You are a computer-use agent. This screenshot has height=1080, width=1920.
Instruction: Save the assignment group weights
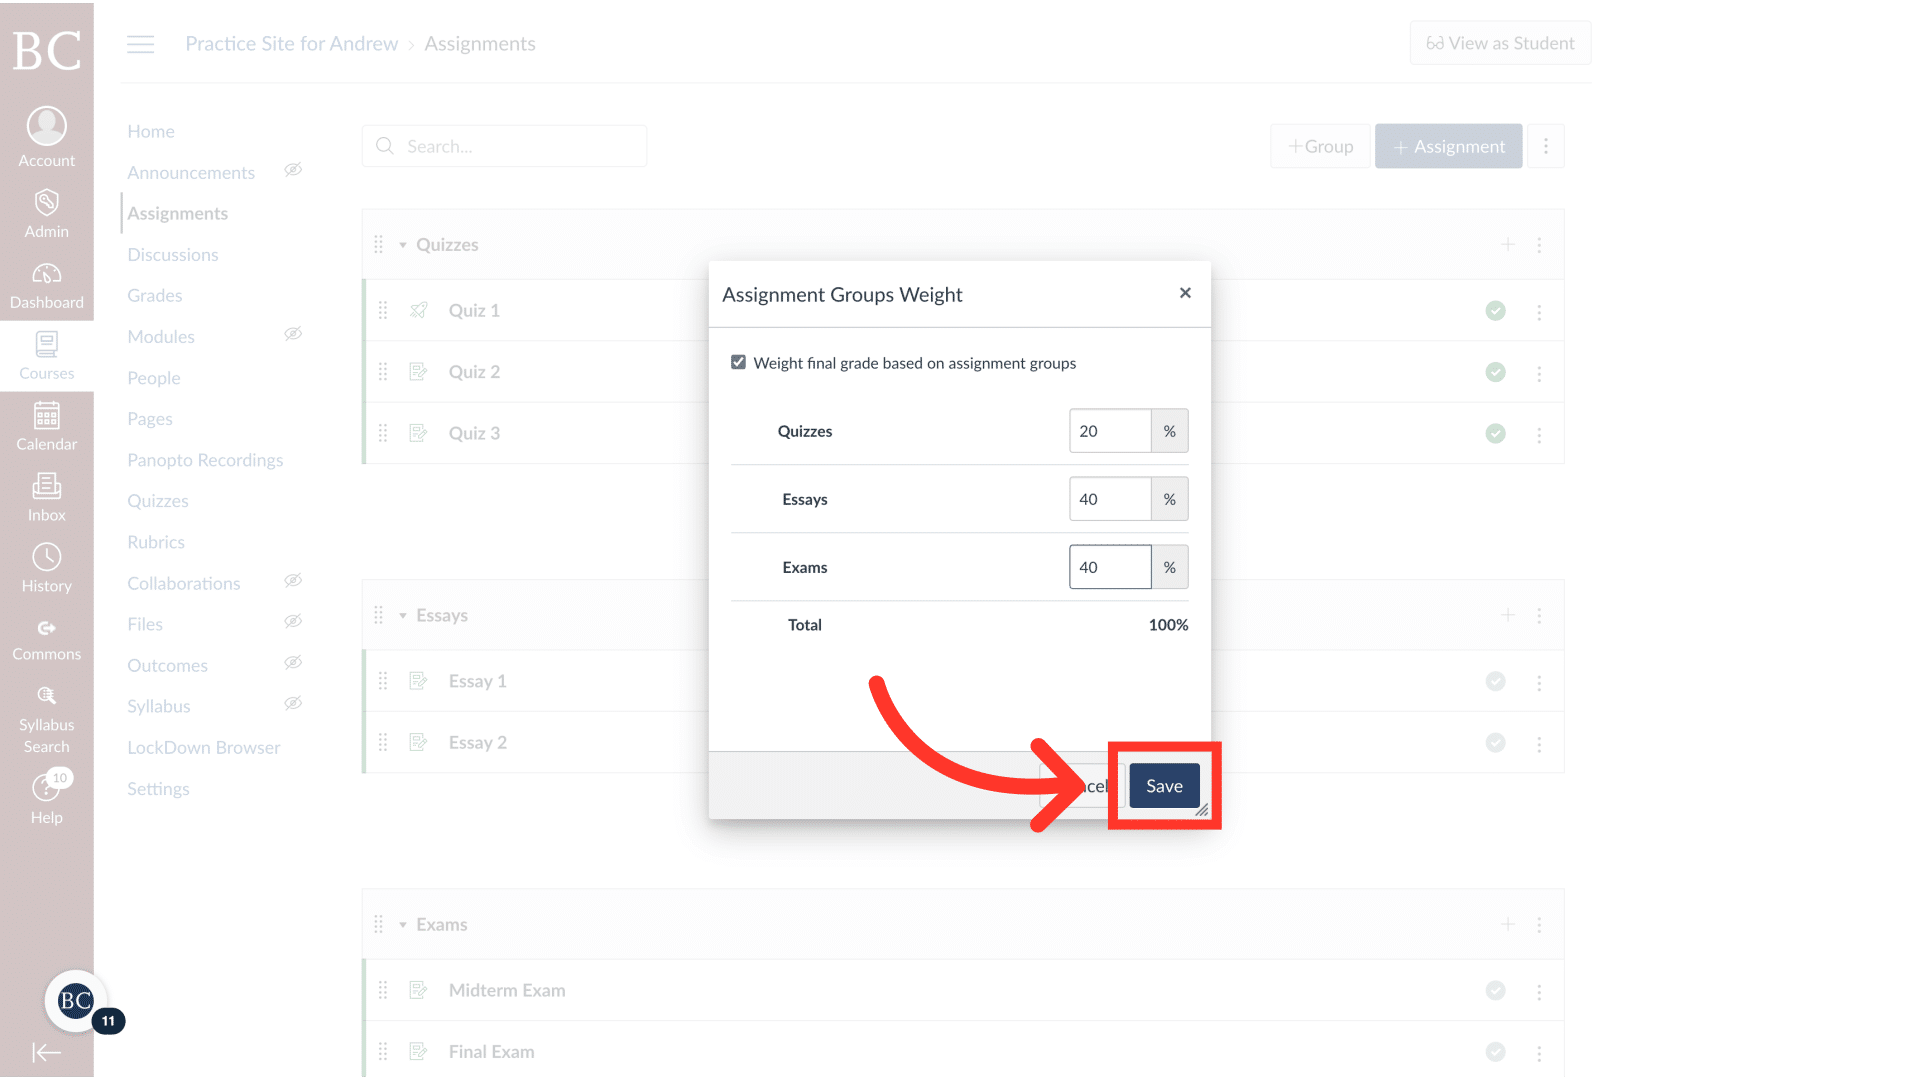point(1163,785)
